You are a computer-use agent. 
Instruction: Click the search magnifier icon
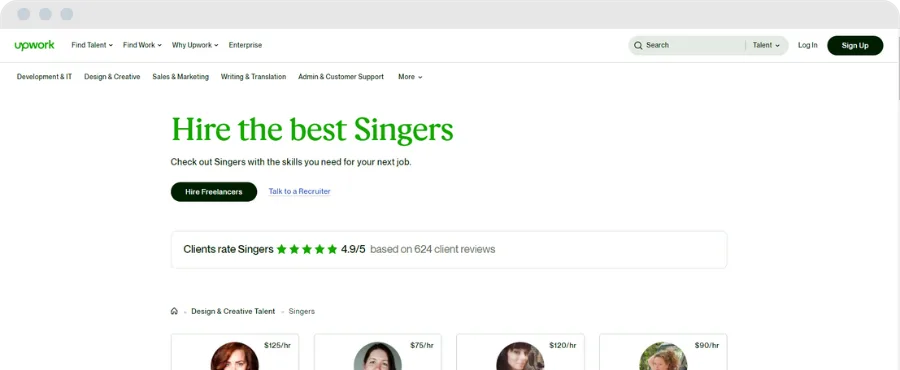point(638,45)
